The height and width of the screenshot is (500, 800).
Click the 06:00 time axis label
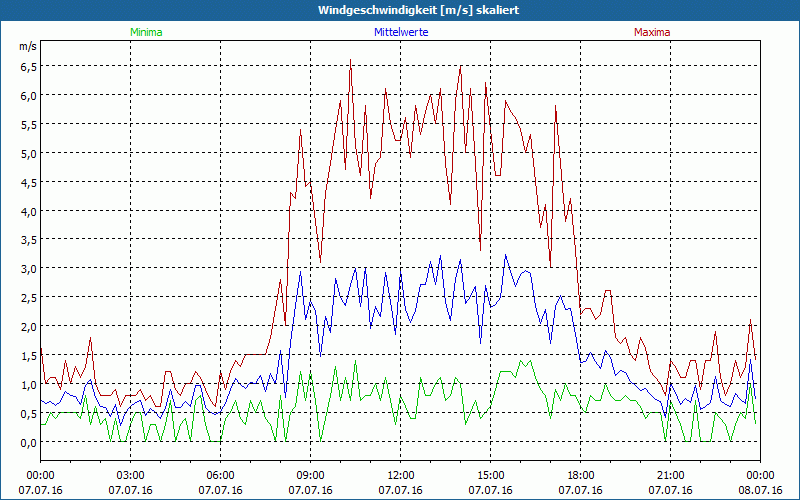[220, 476]
